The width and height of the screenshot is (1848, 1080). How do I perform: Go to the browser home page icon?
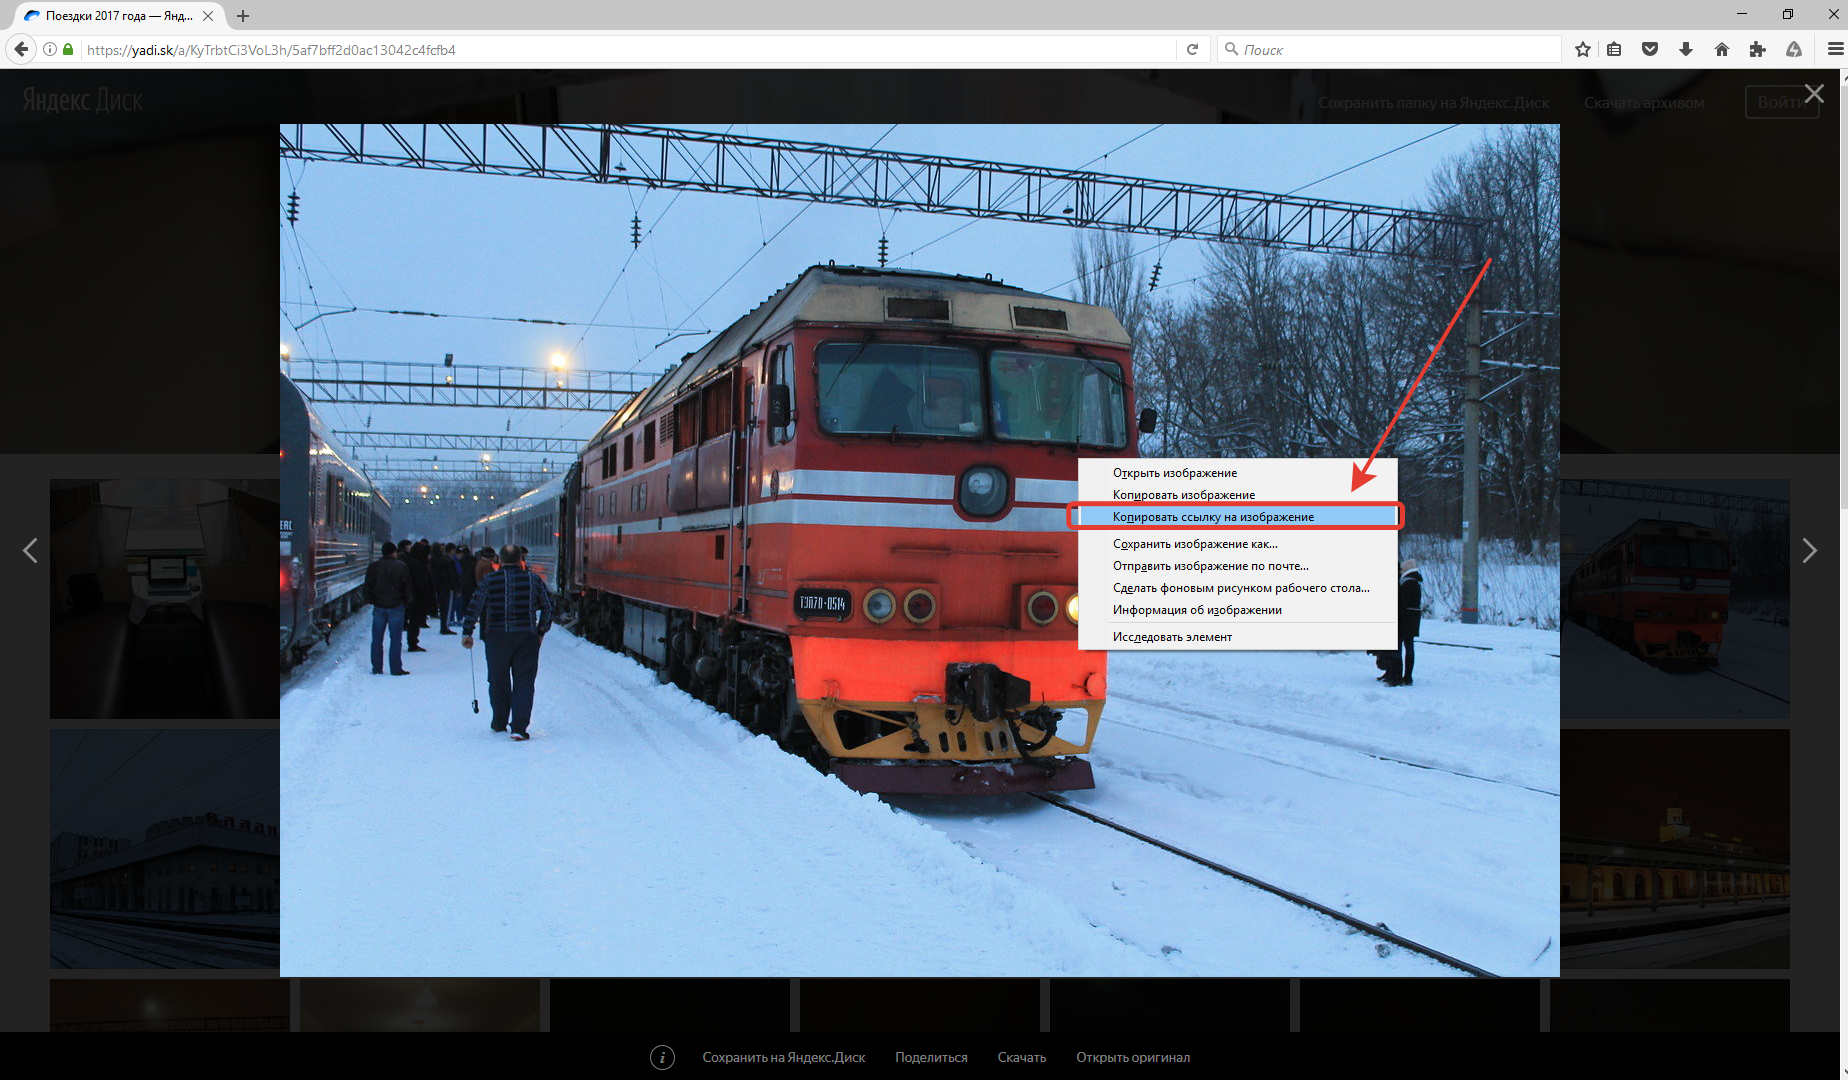(x=1721, y=49)
